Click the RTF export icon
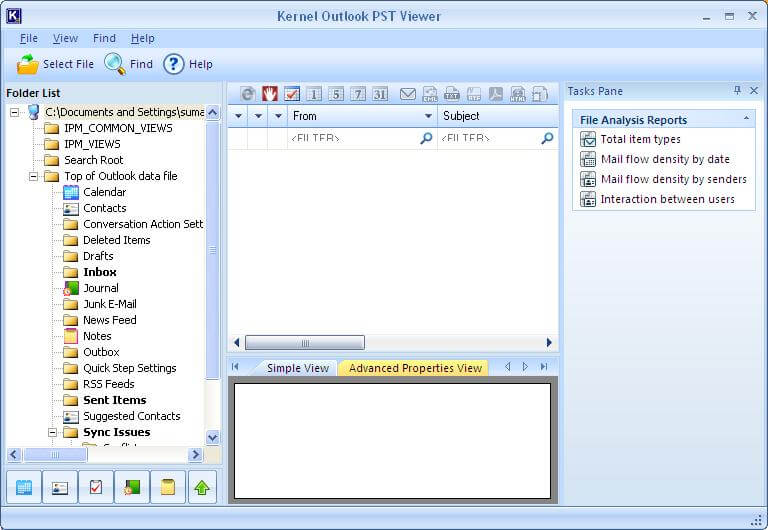 pos(474,94)
